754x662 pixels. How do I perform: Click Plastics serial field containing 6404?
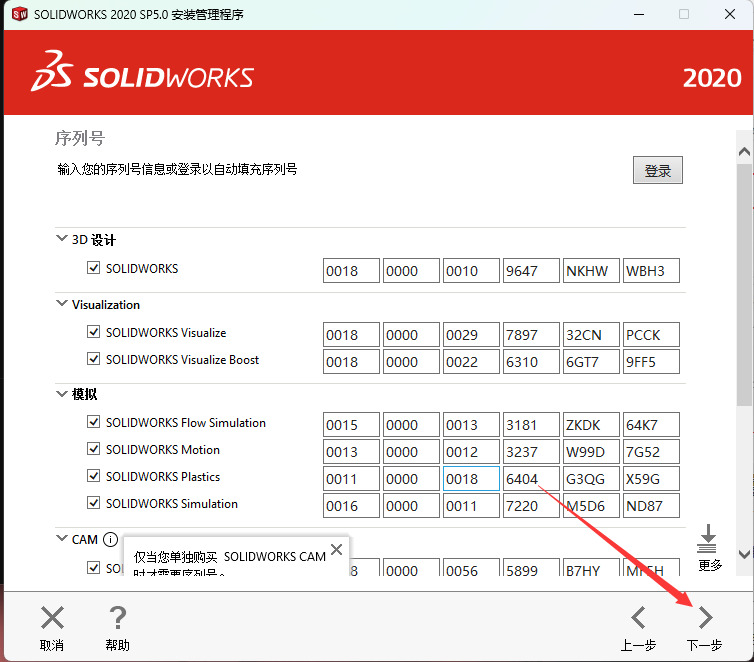click(x=531, y=478)
